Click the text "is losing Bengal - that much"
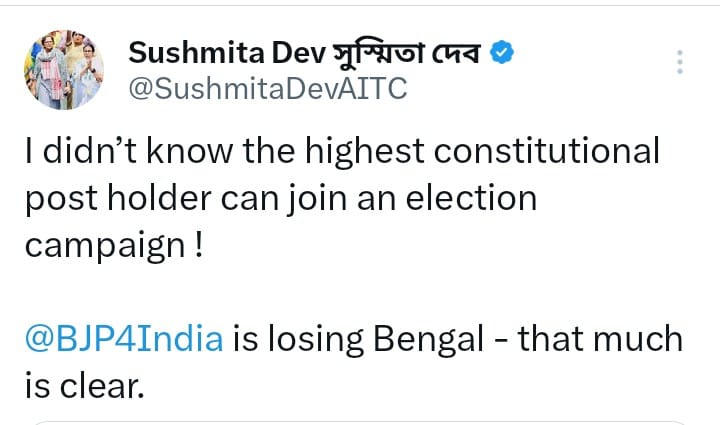Image resolution: width=720 pixels, height=425 pixels. point(458,338)
